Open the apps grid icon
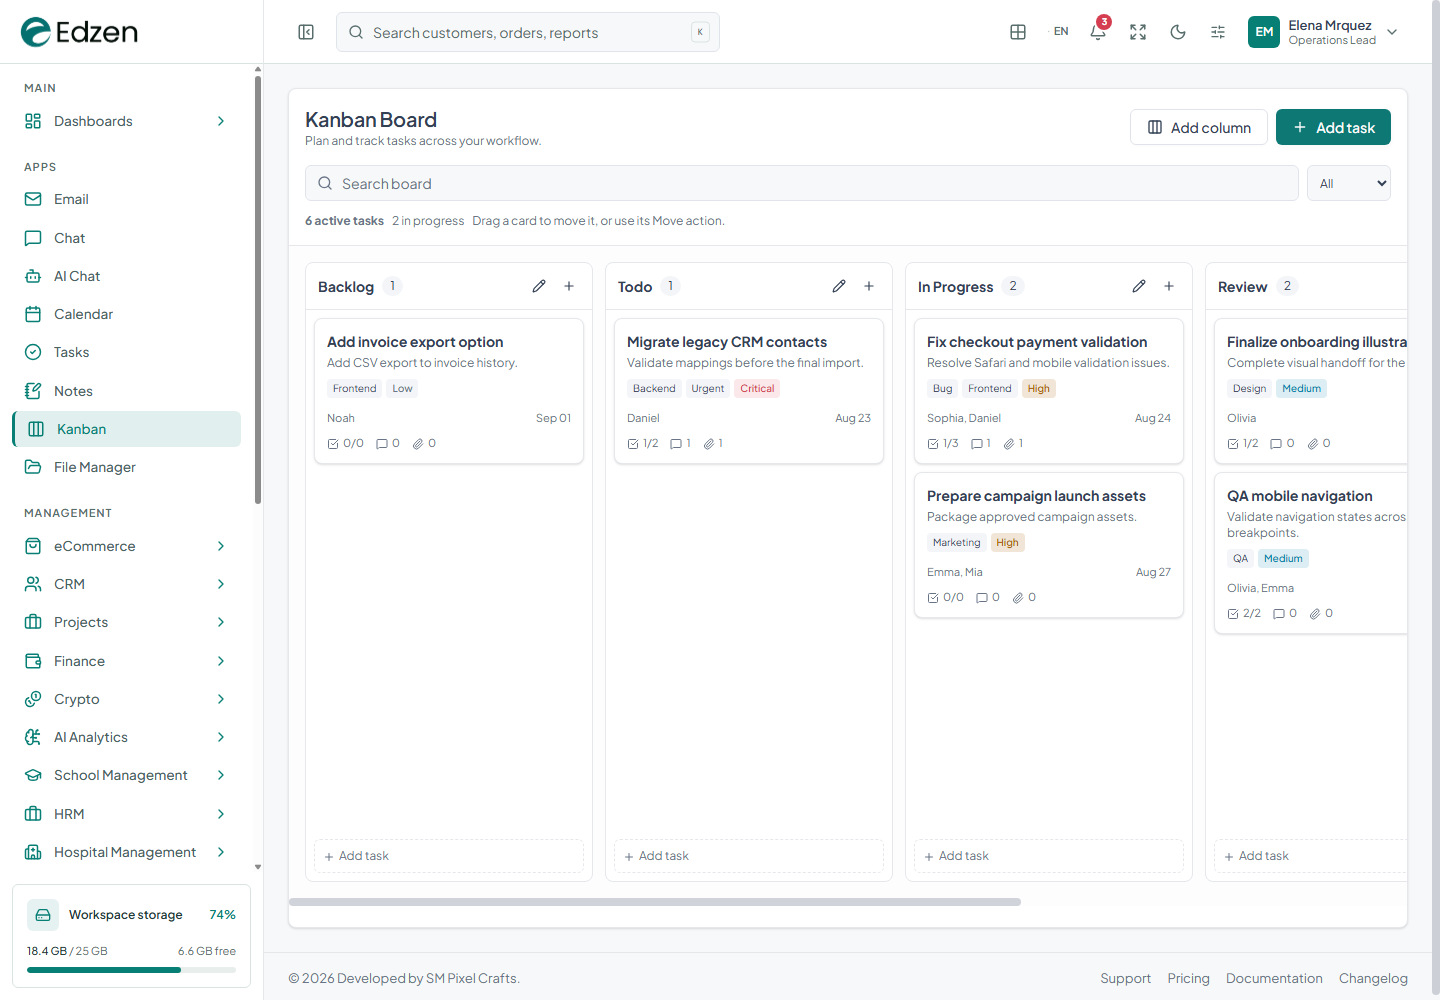The height and width of the screenshot is (1000, 1440). click(1018, 32)
